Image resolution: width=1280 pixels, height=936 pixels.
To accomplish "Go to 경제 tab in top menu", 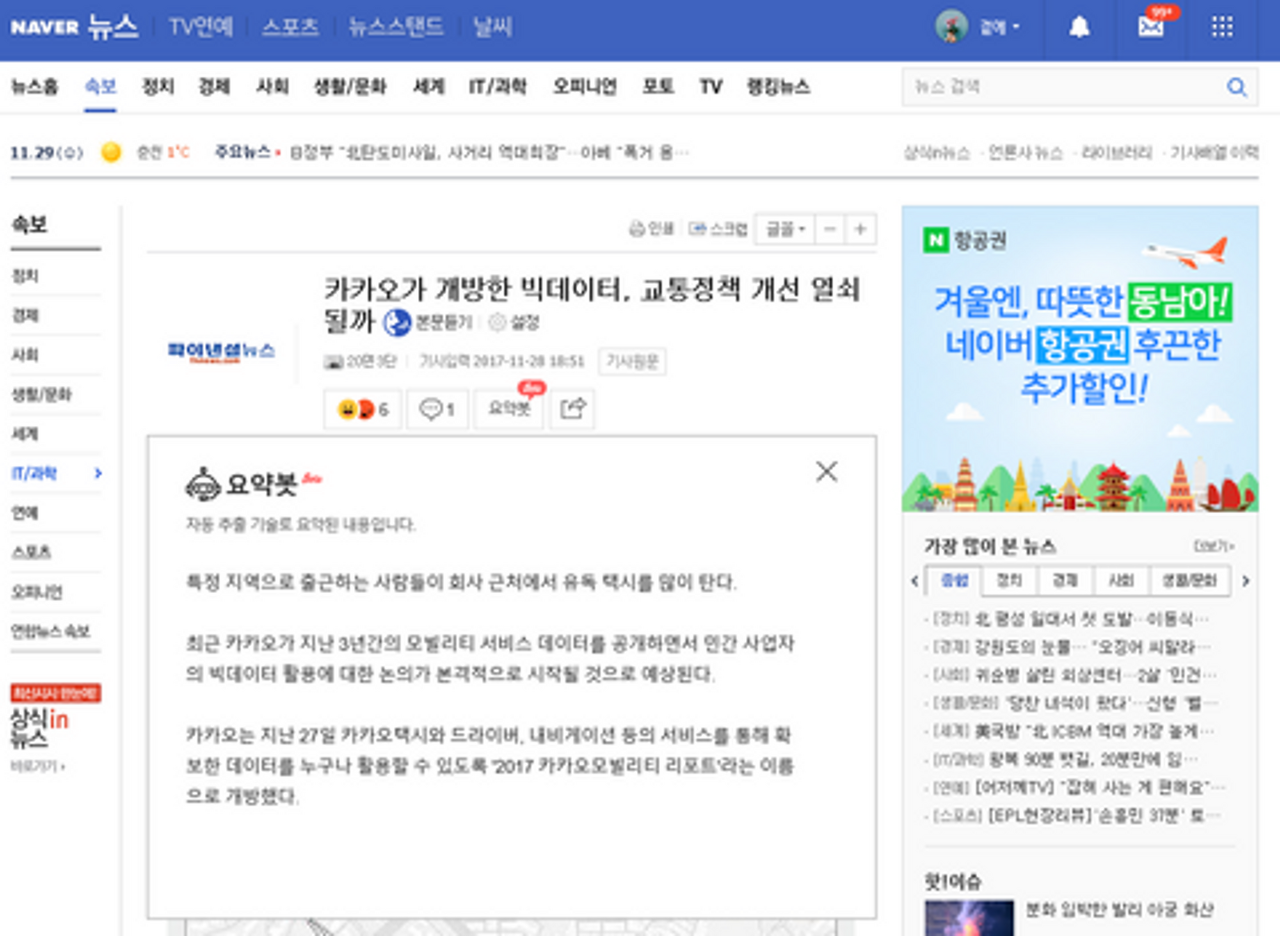I will pyautogui.click(x=214, y=87).
